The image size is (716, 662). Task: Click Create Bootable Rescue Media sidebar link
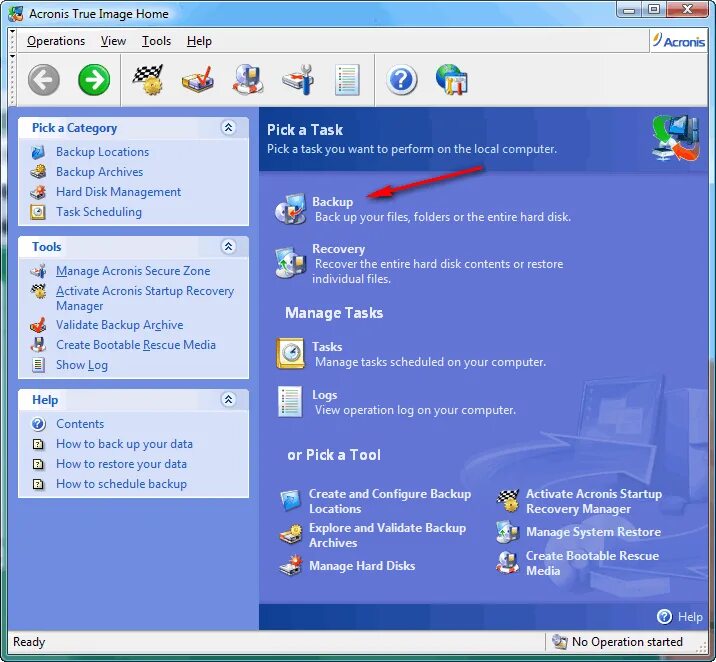pyautogui.click(x=136, y=345)
